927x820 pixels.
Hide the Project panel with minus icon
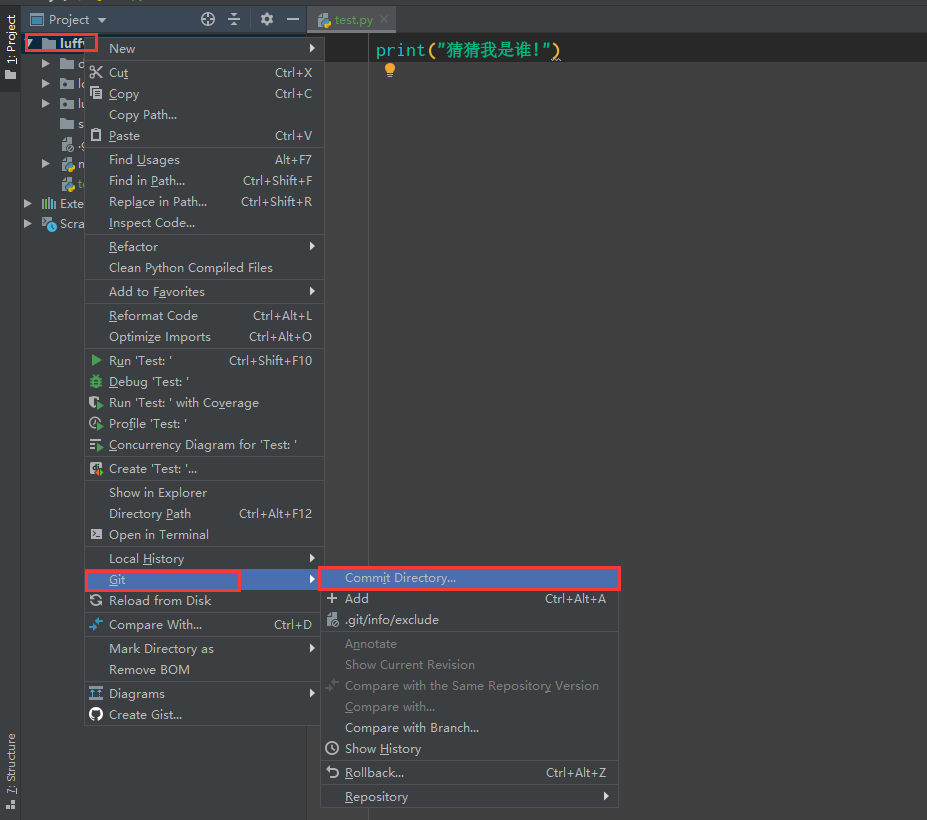293,19
